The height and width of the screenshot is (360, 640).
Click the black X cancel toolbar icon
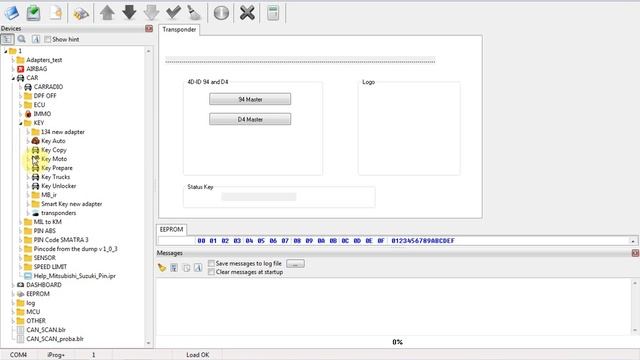[x=247, y=13]
